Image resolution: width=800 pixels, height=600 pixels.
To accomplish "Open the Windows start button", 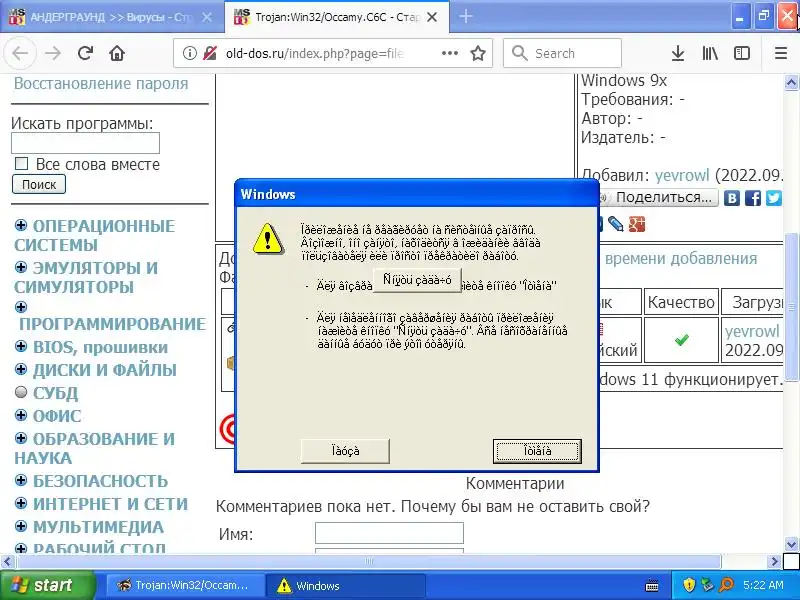I will click(47, 585).
